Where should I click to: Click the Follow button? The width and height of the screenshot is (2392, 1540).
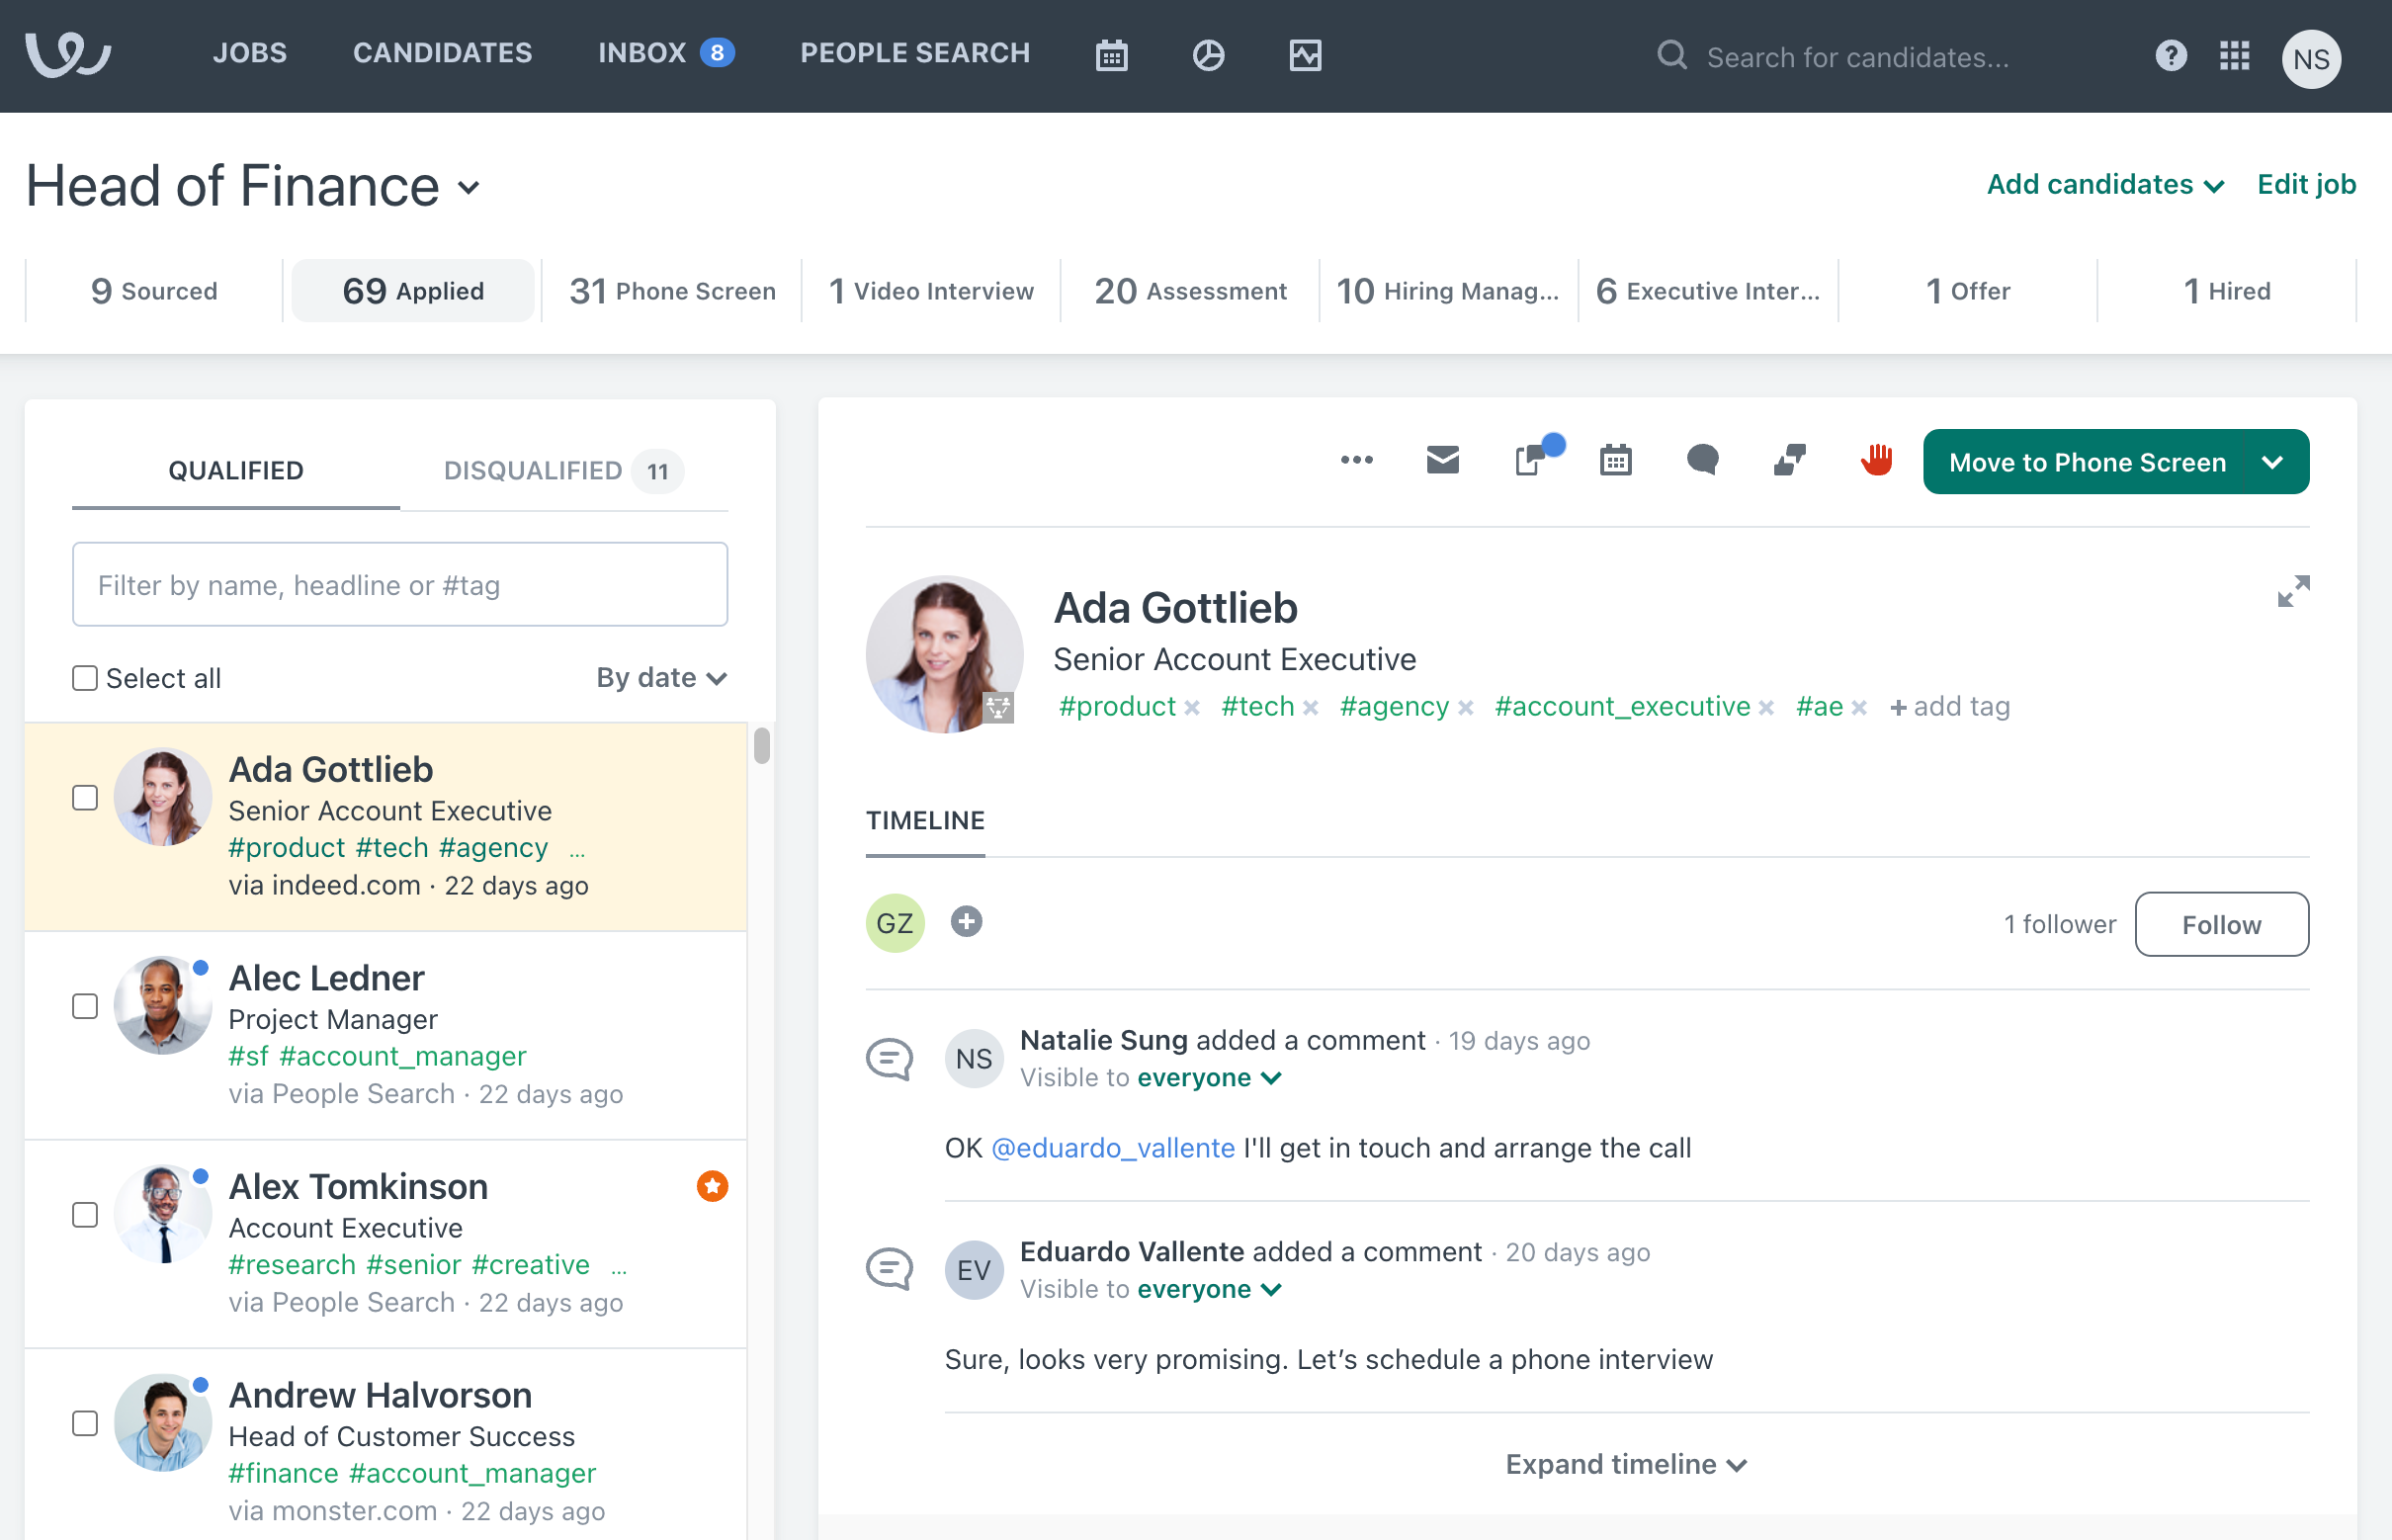point(2221,925)
